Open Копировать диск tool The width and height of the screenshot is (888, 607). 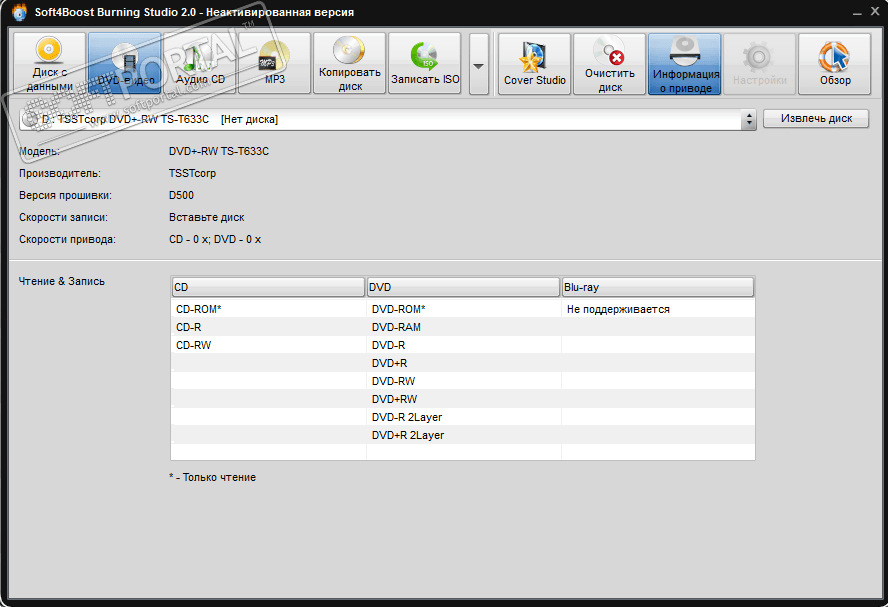click(349, 63)
